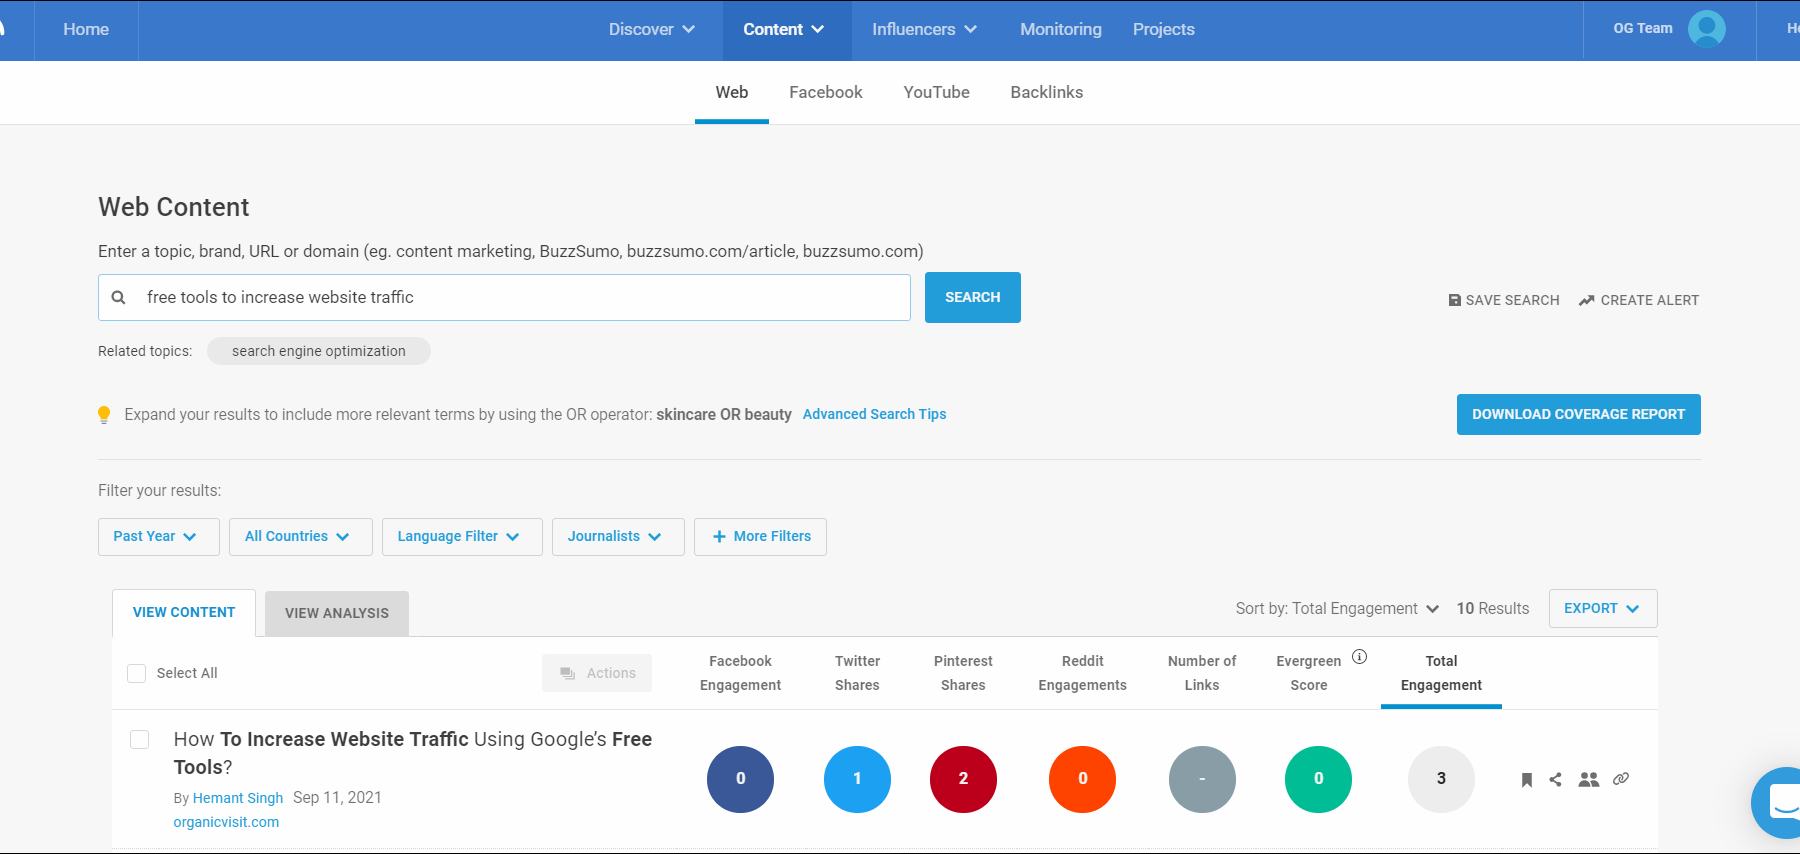The width and height of the screenshot is (1800, 854).
Task: Open the view sharers people icon
Action: [1588, 779]
